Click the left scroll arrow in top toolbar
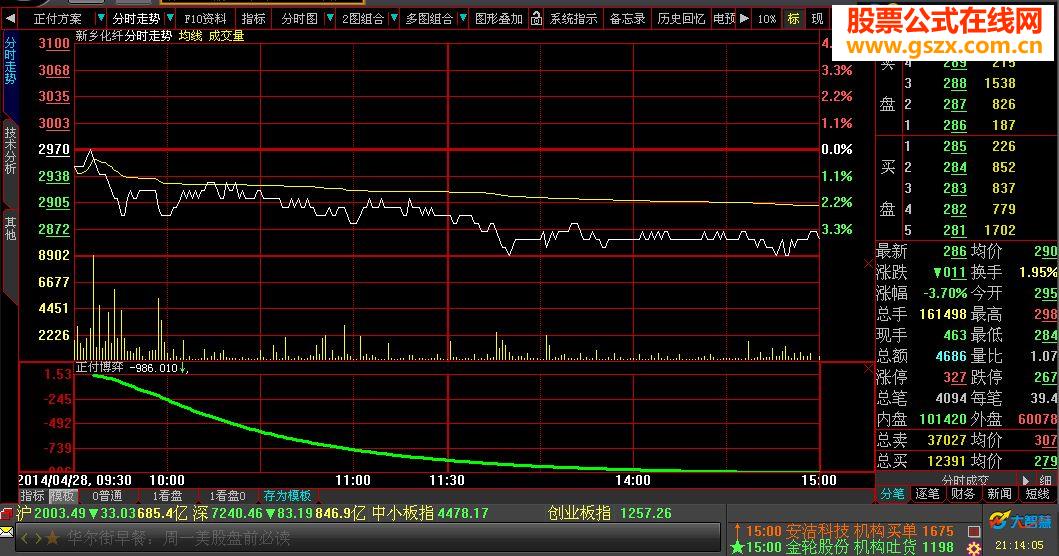The image size is (1059, 556). pos(10,19)
